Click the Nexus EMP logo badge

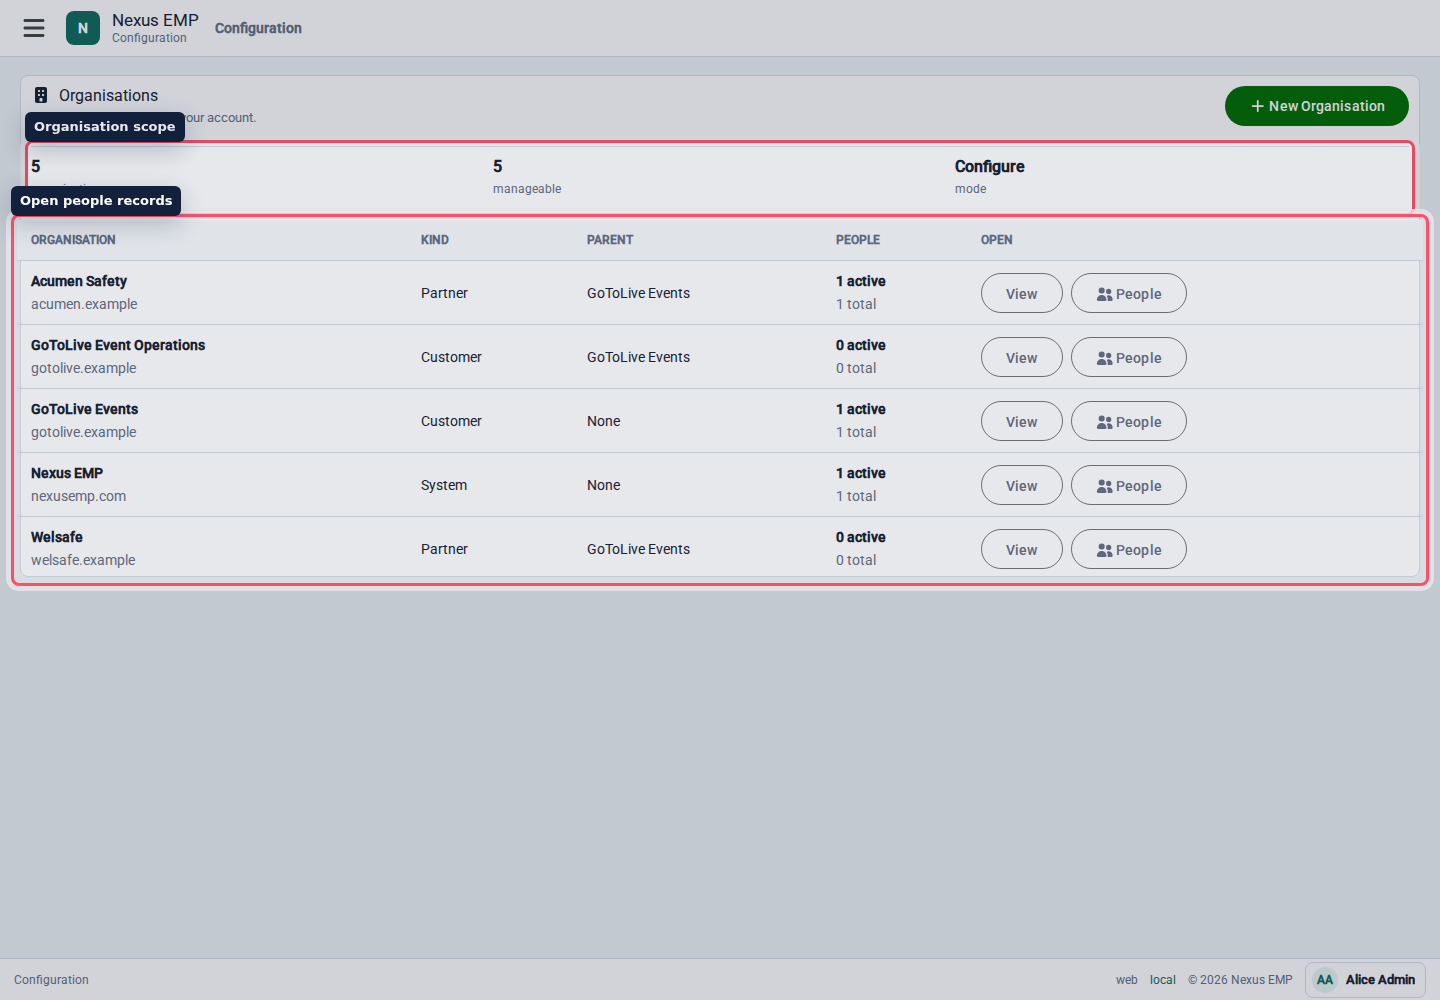pos(83,28)
